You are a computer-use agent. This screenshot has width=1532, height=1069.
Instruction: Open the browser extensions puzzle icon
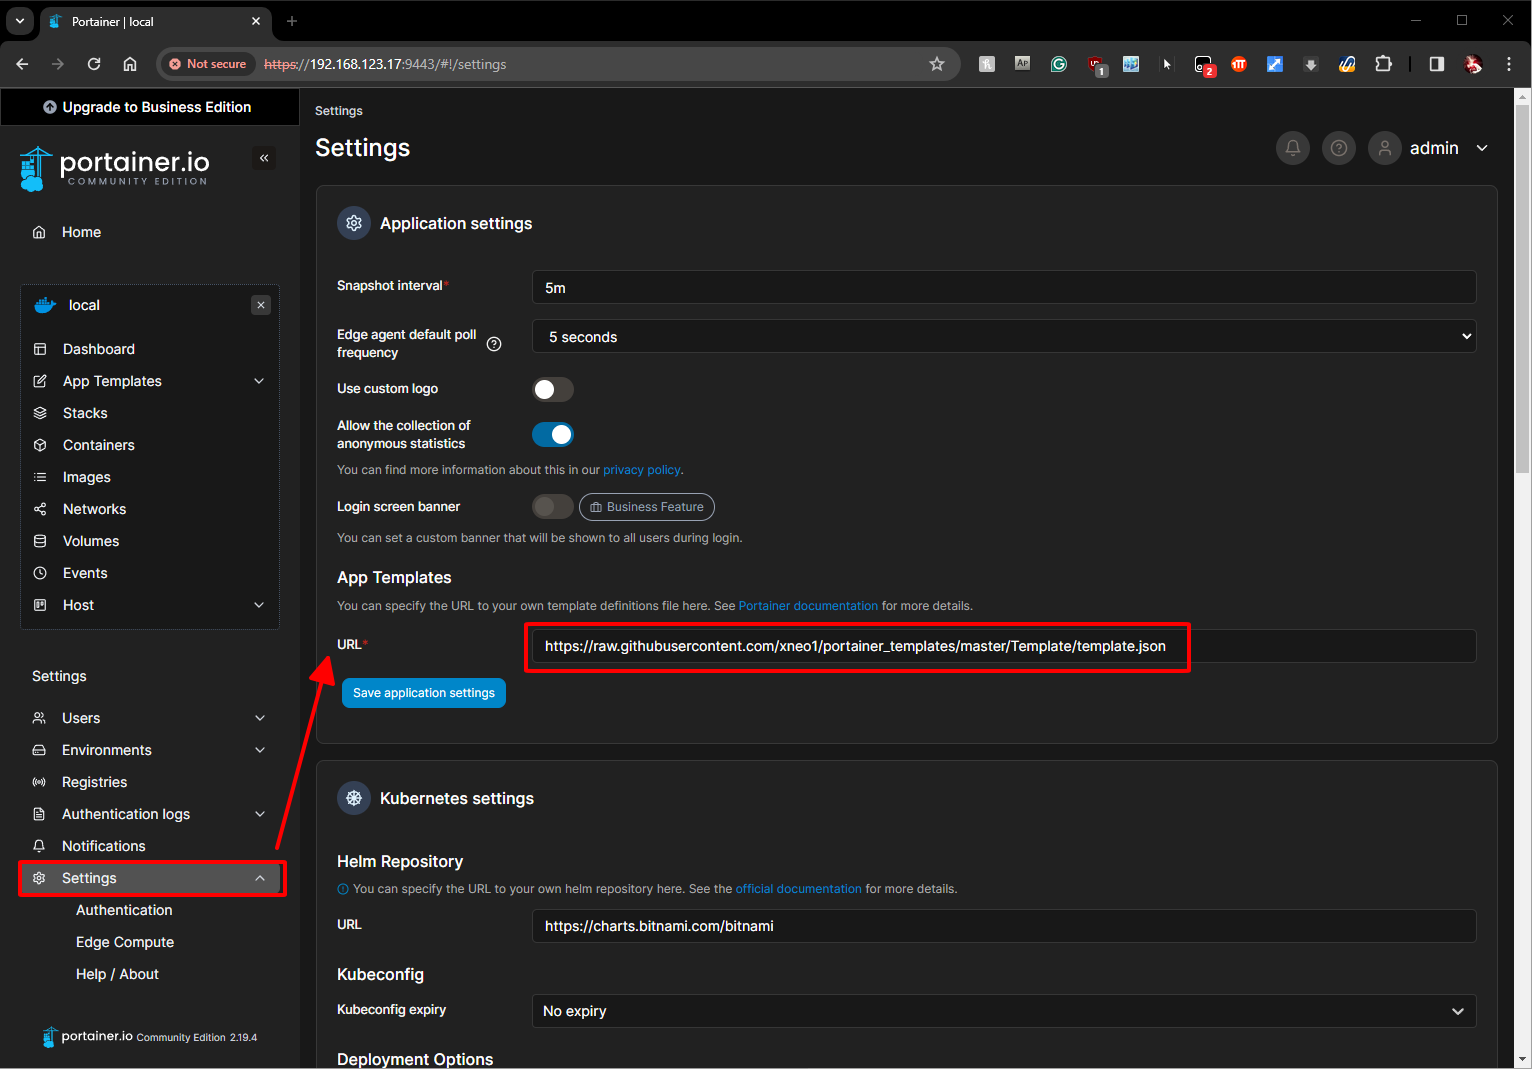tap(1383, 64)
